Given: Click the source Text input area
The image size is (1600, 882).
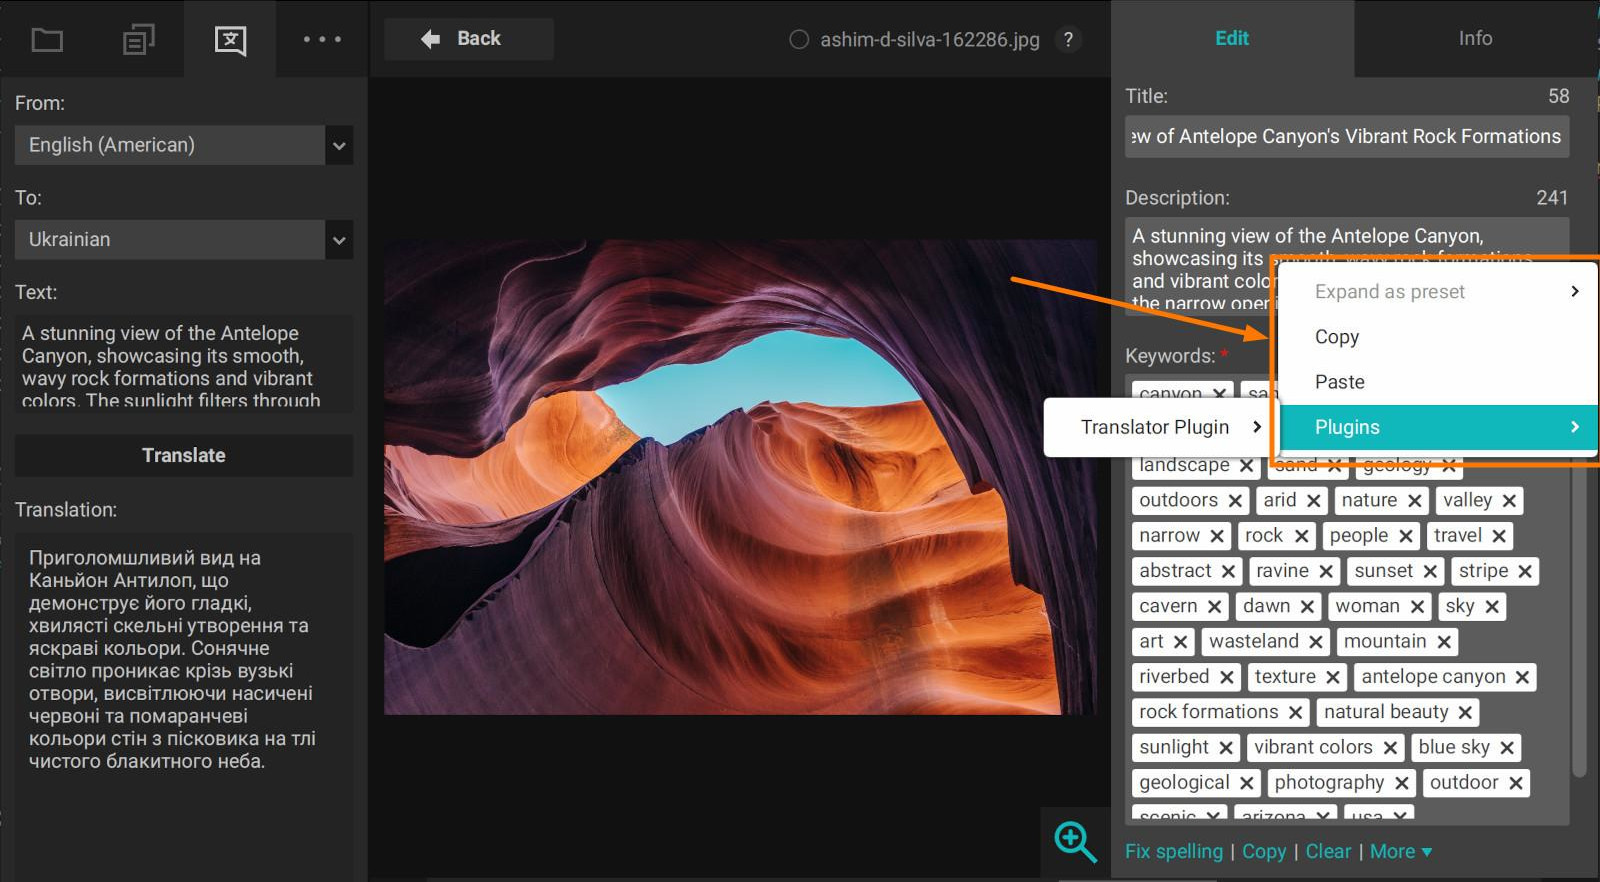Looking at the screenshot, I should 184,363.
